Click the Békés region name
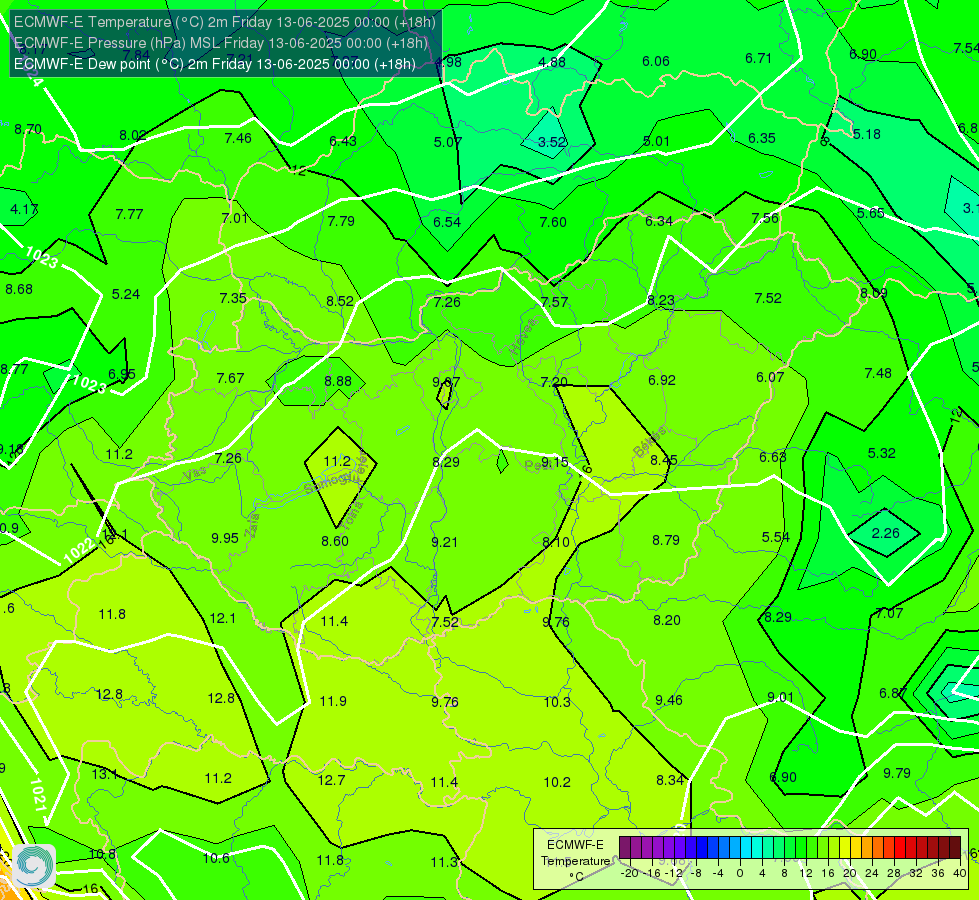 pos(649,442)
